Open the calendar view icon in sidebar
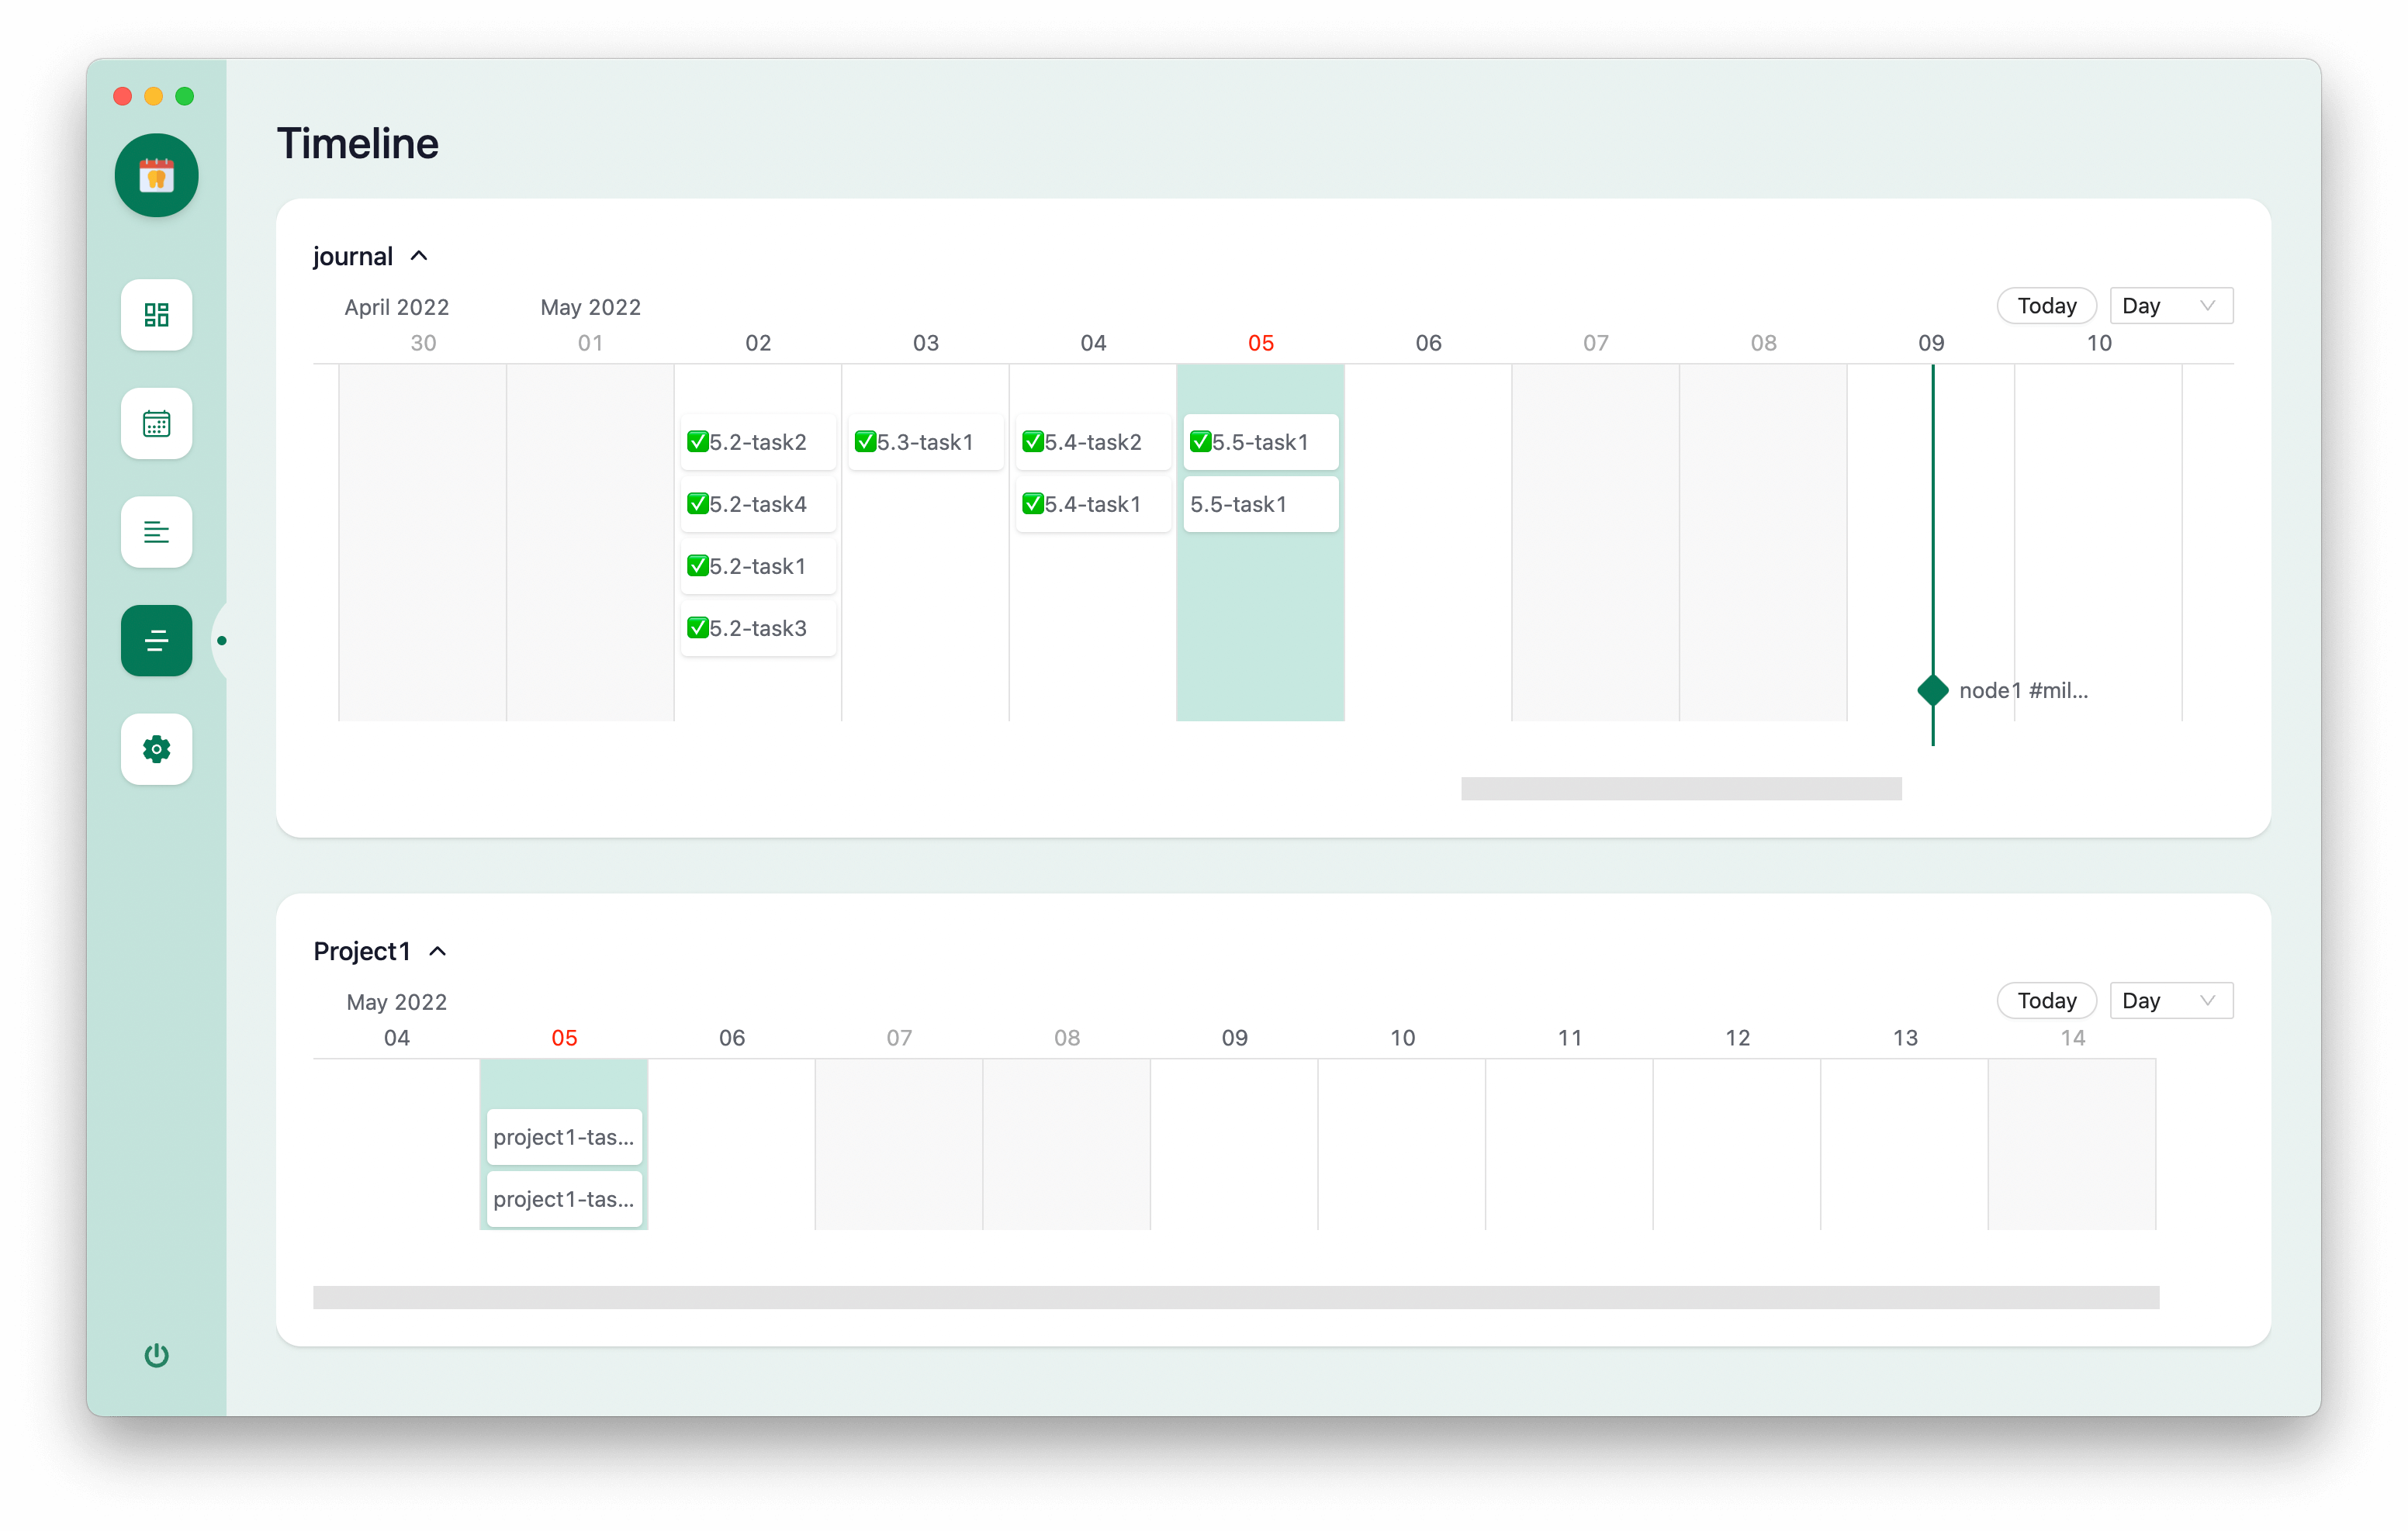2408x1531 pixels. point(156,423)
